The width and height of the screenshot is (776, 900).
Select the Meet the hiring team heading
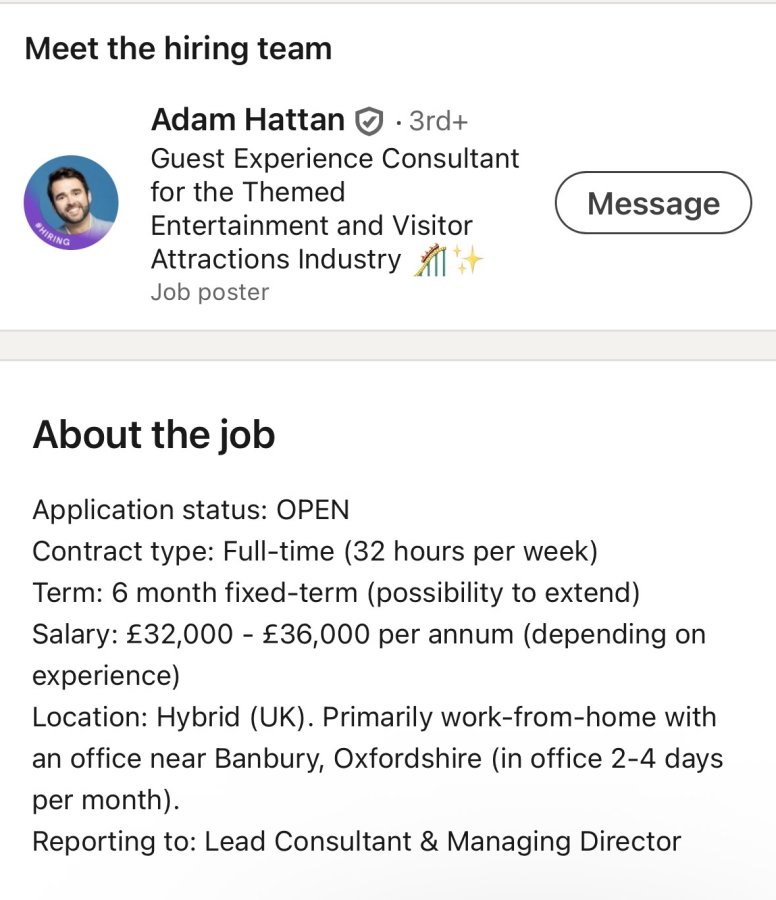tap(179, 48)
